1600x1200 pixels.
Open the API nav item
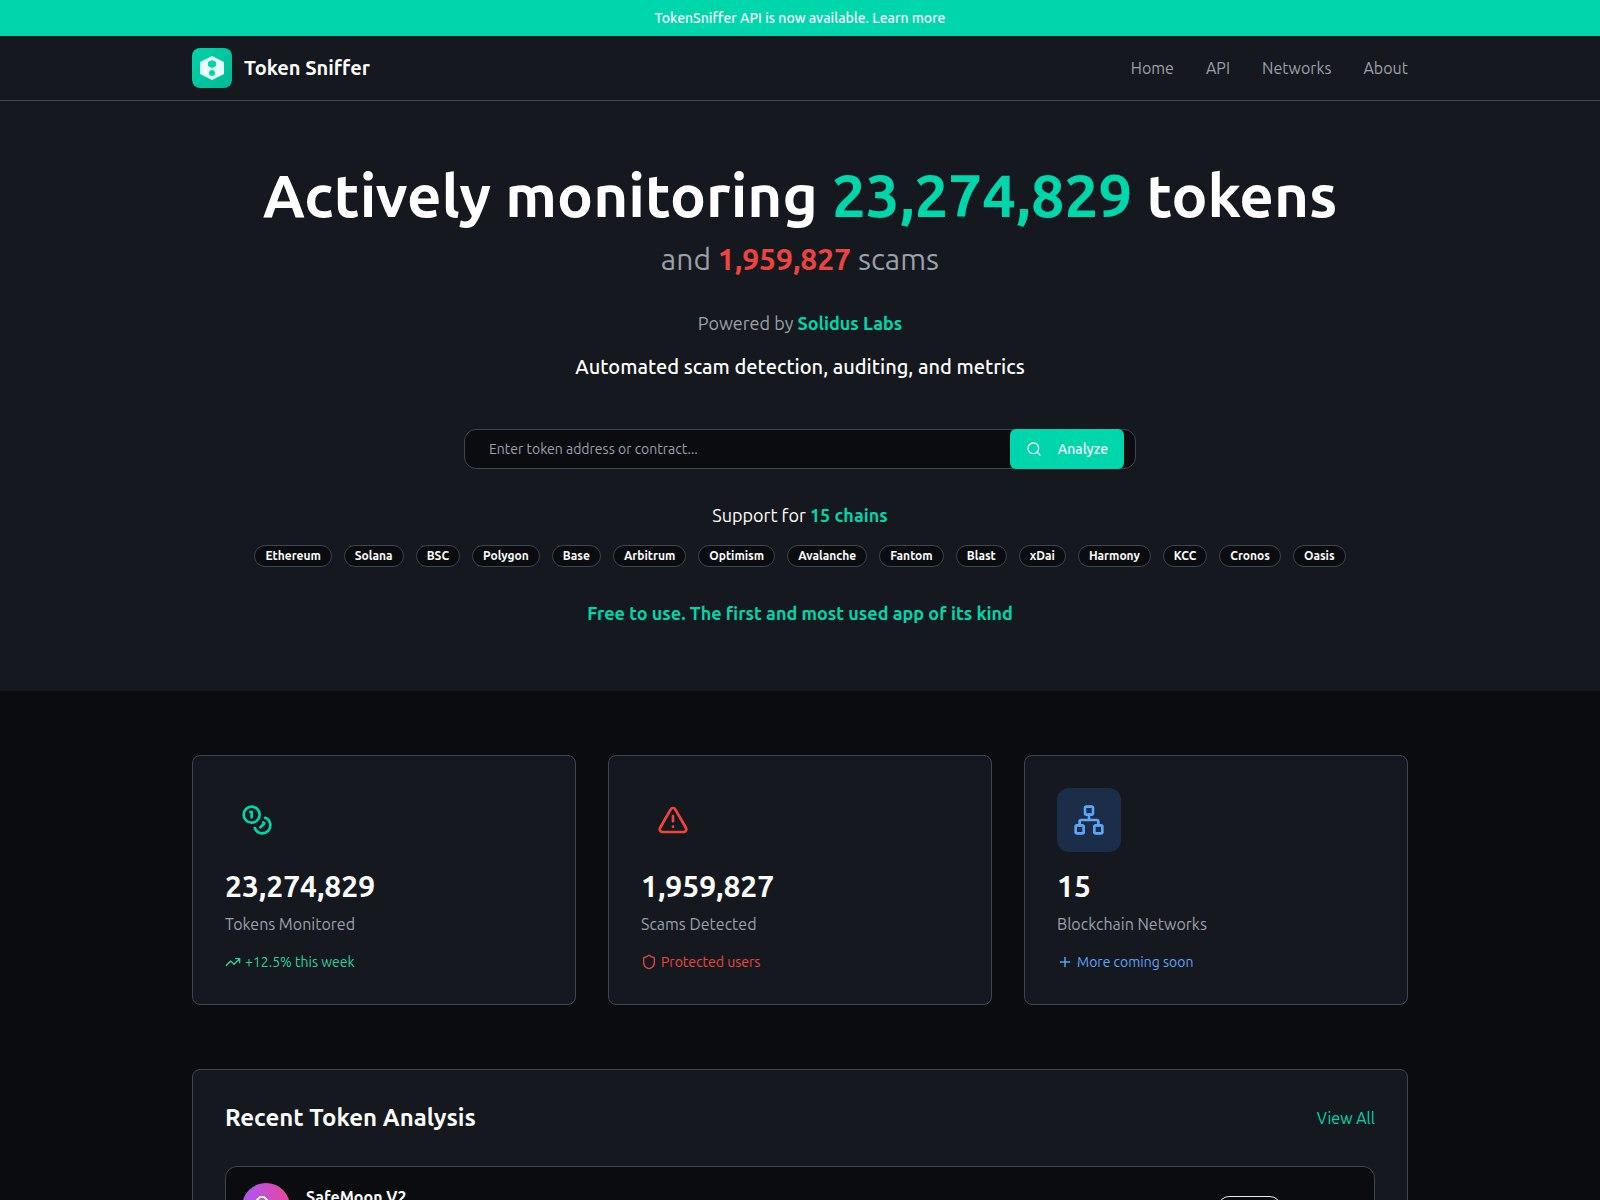pyautogui.click(x=1218, y=68)
